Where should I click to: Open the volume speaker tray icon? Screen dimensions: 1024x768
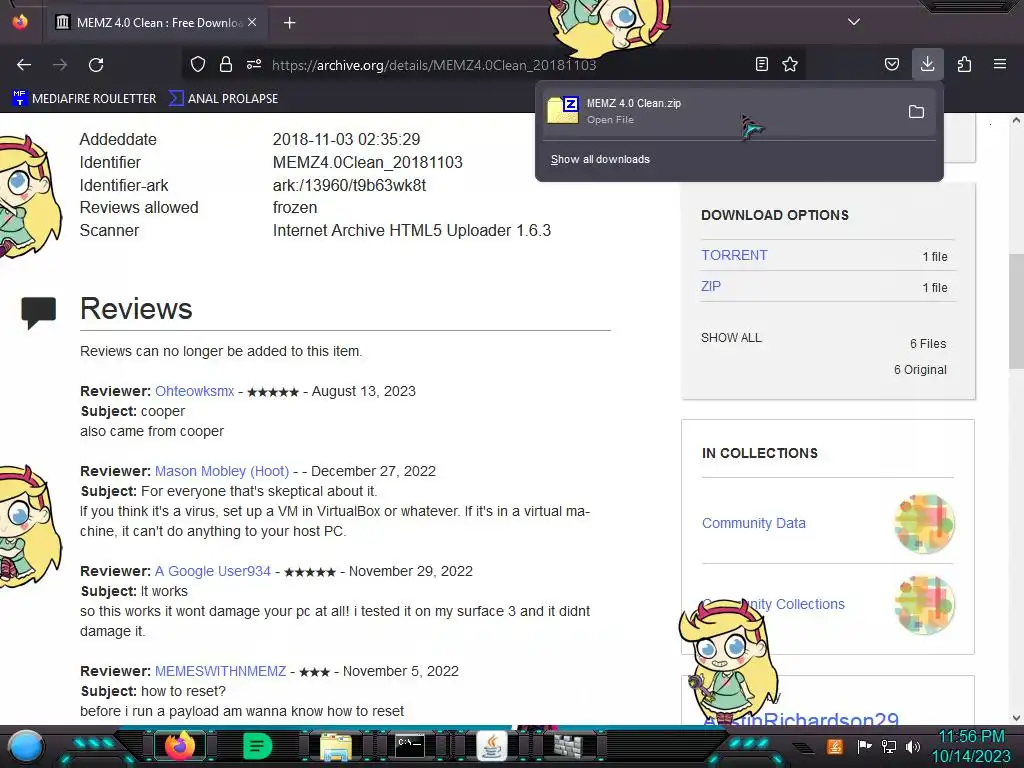coord(913,746)
